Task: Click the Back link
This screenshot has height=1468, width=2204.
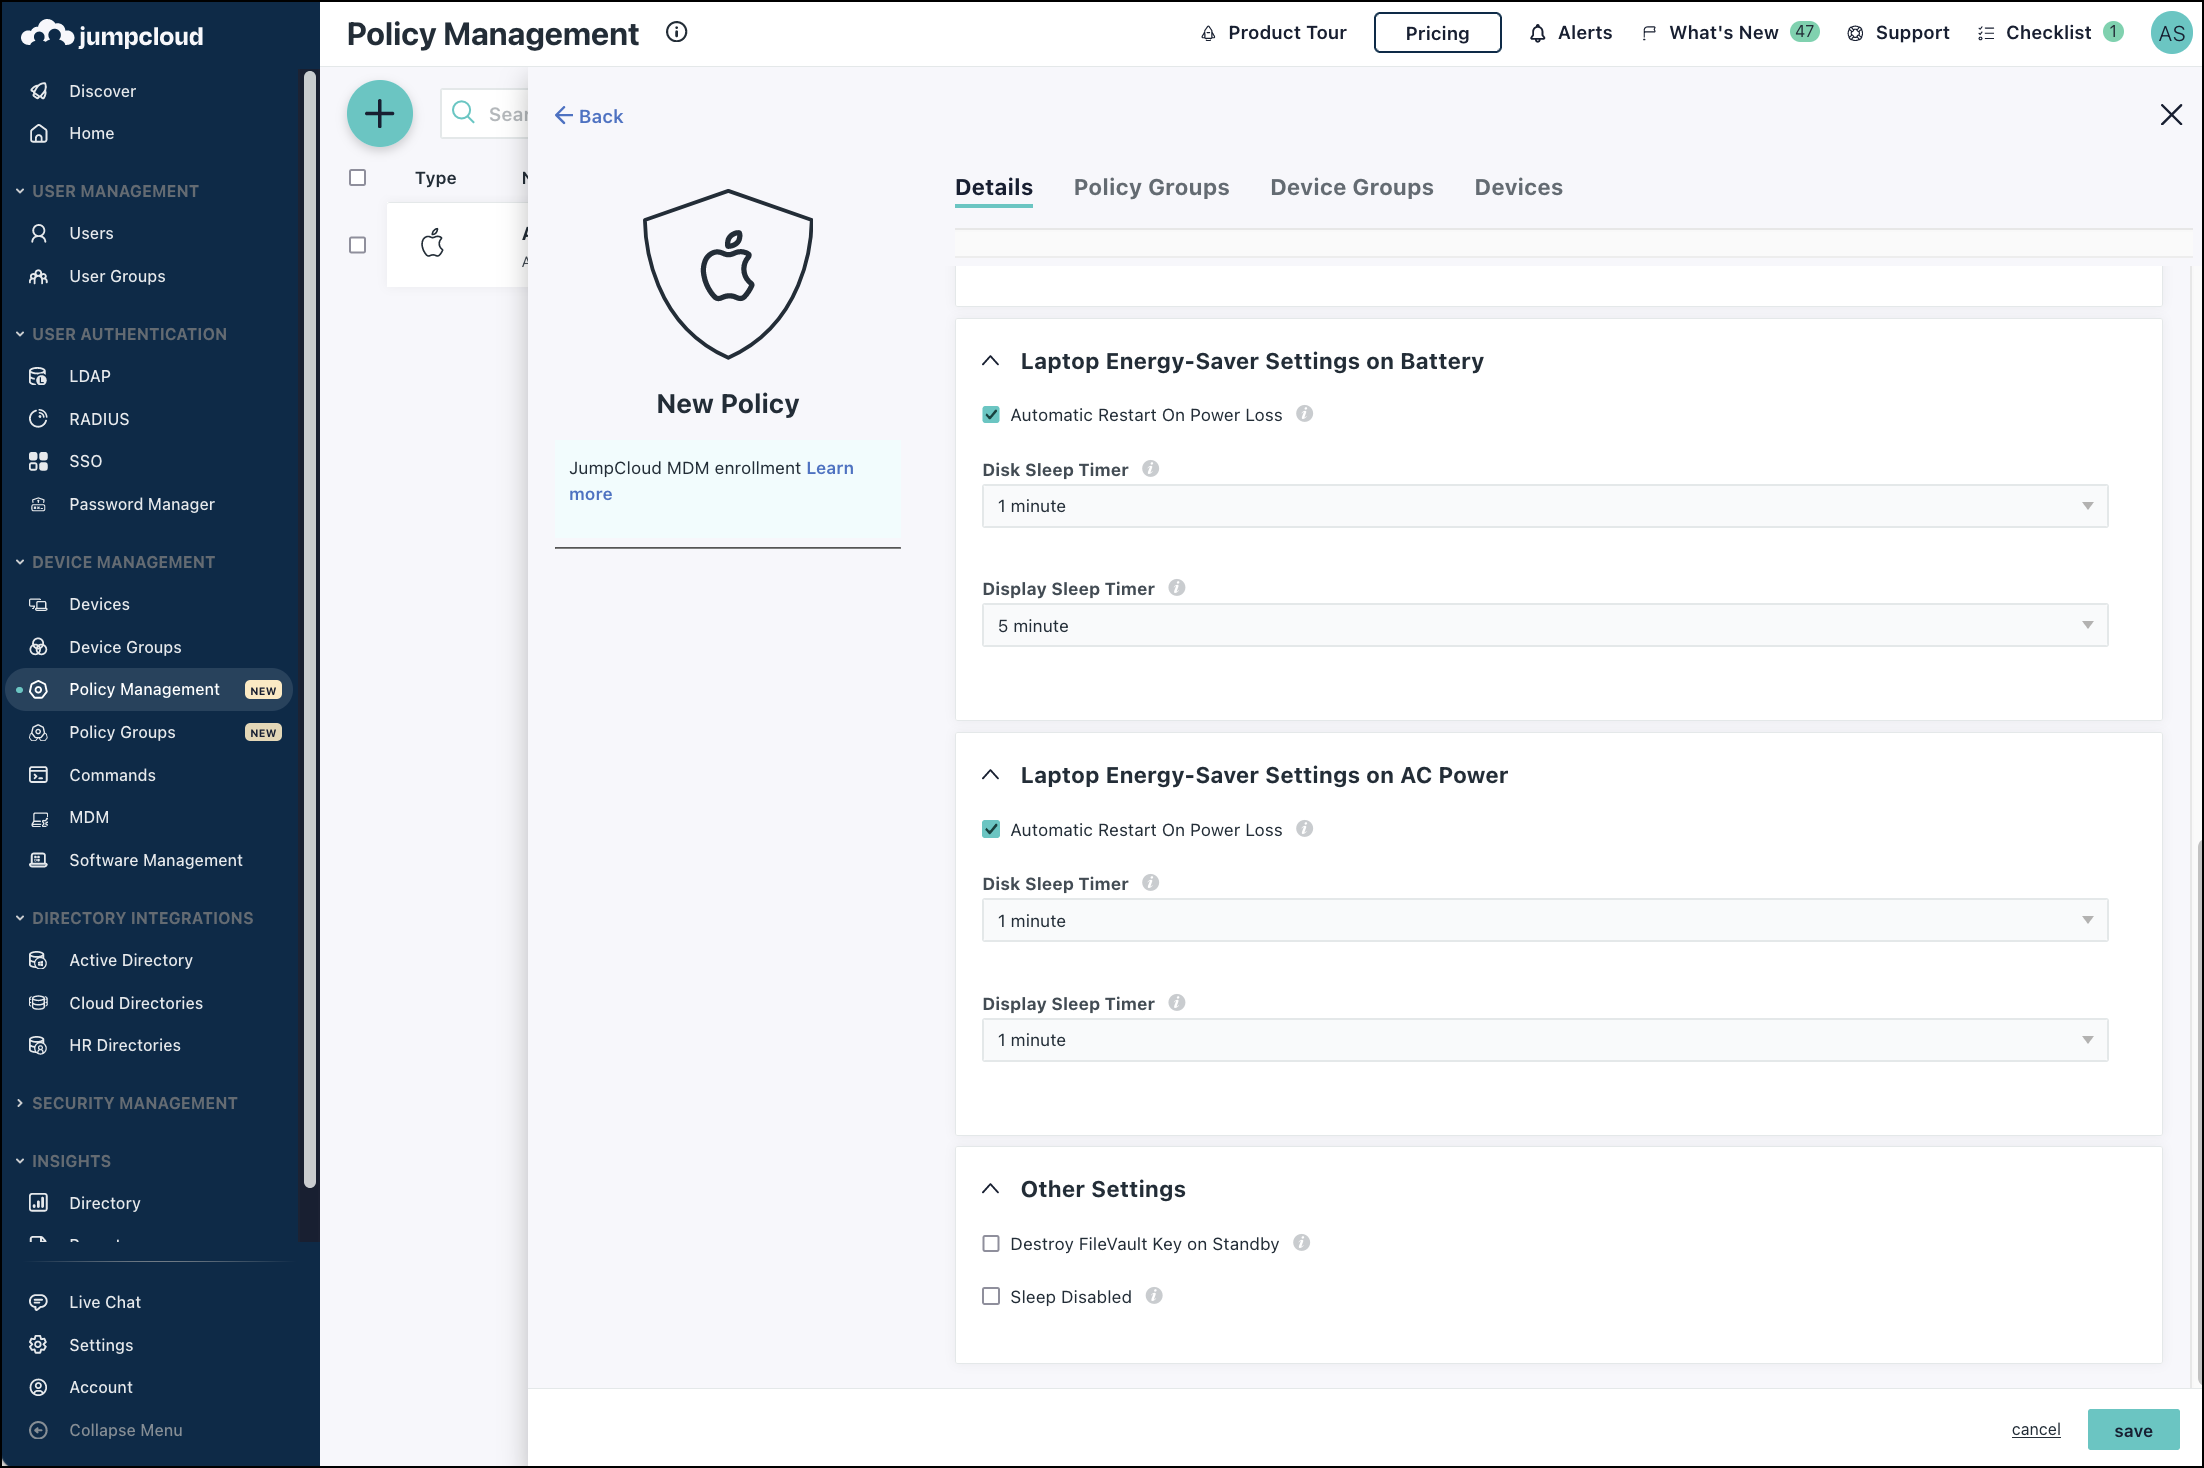Action: click(x=589, y=116)
